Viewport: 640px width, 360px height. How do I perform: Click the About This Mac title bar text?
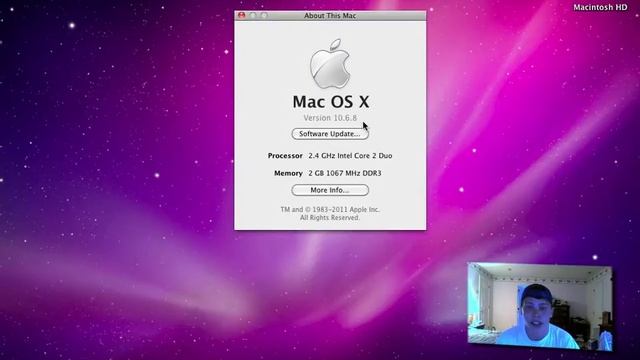pyautogui.click(x=330, y=16)
